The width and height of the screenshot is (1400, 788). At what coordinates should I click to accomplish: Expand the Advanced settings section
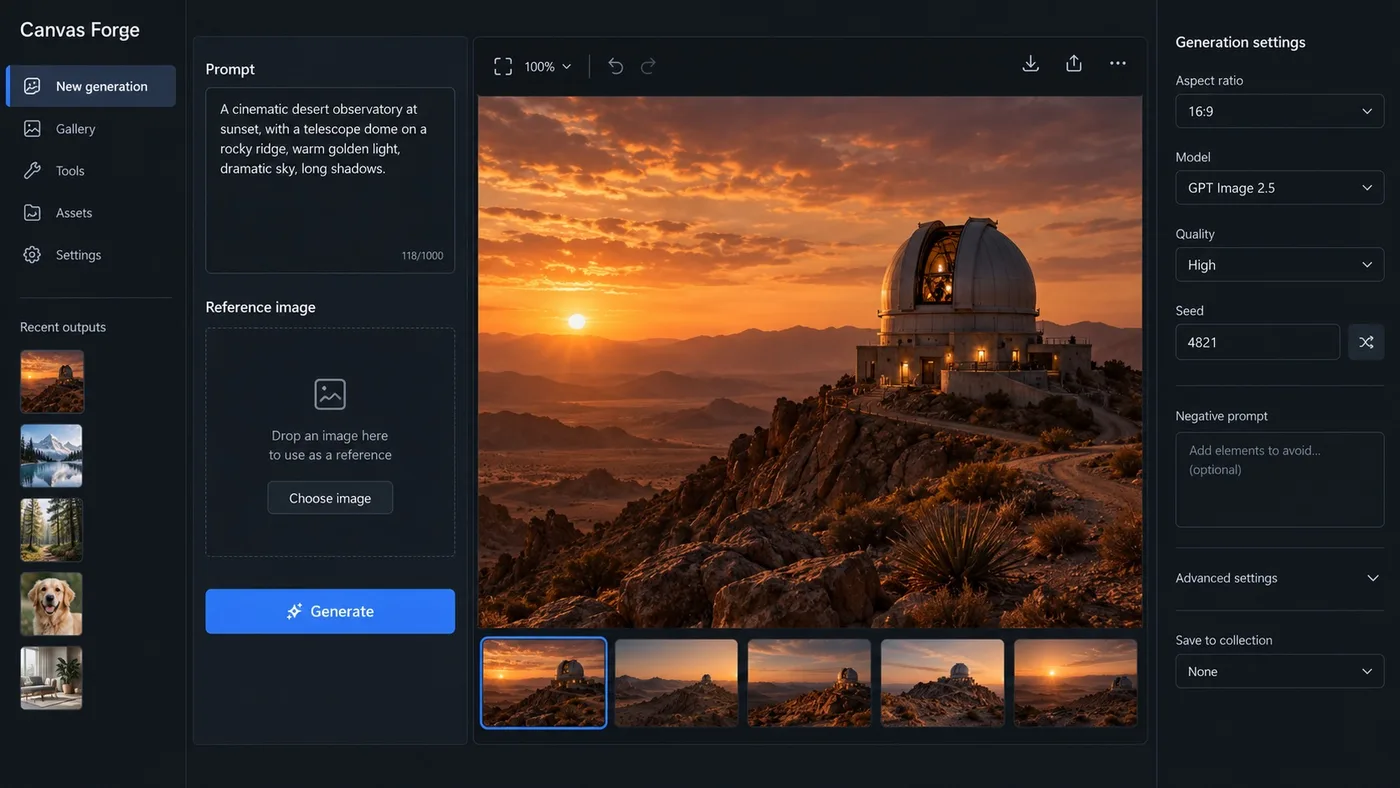click(1280, 578)
